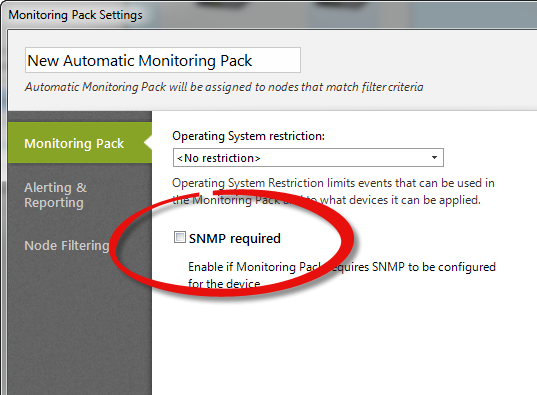Viewport: 537px width, 395px height.
Task: Open the Operating System restriction dropdown
Action: [308, 158]
